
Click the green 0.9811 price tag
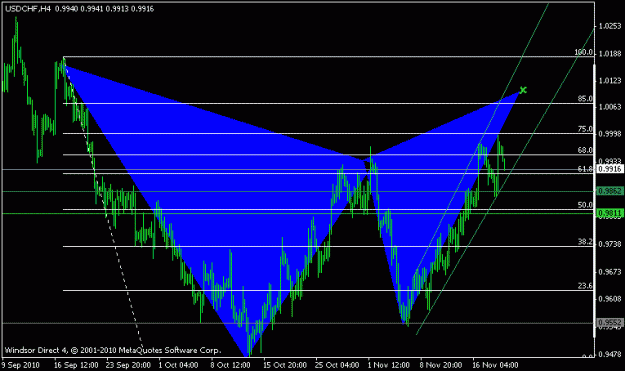(x=610, y=213)
